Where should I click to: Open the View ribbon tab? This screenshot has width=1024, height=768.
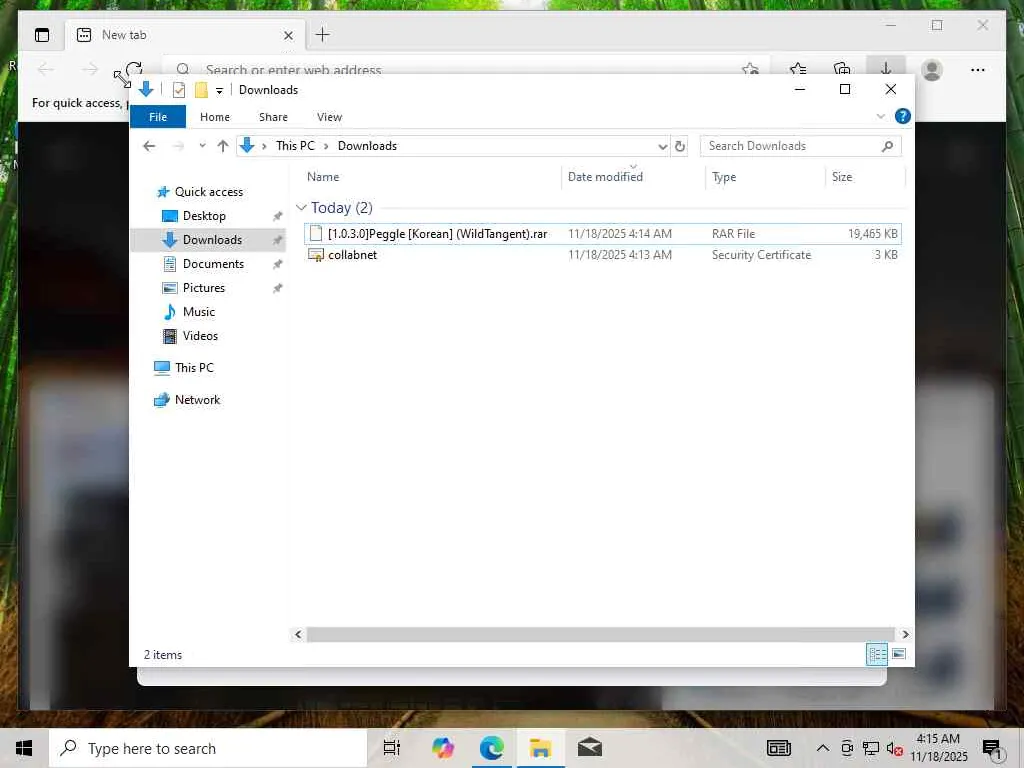click(x=329, y=117)
